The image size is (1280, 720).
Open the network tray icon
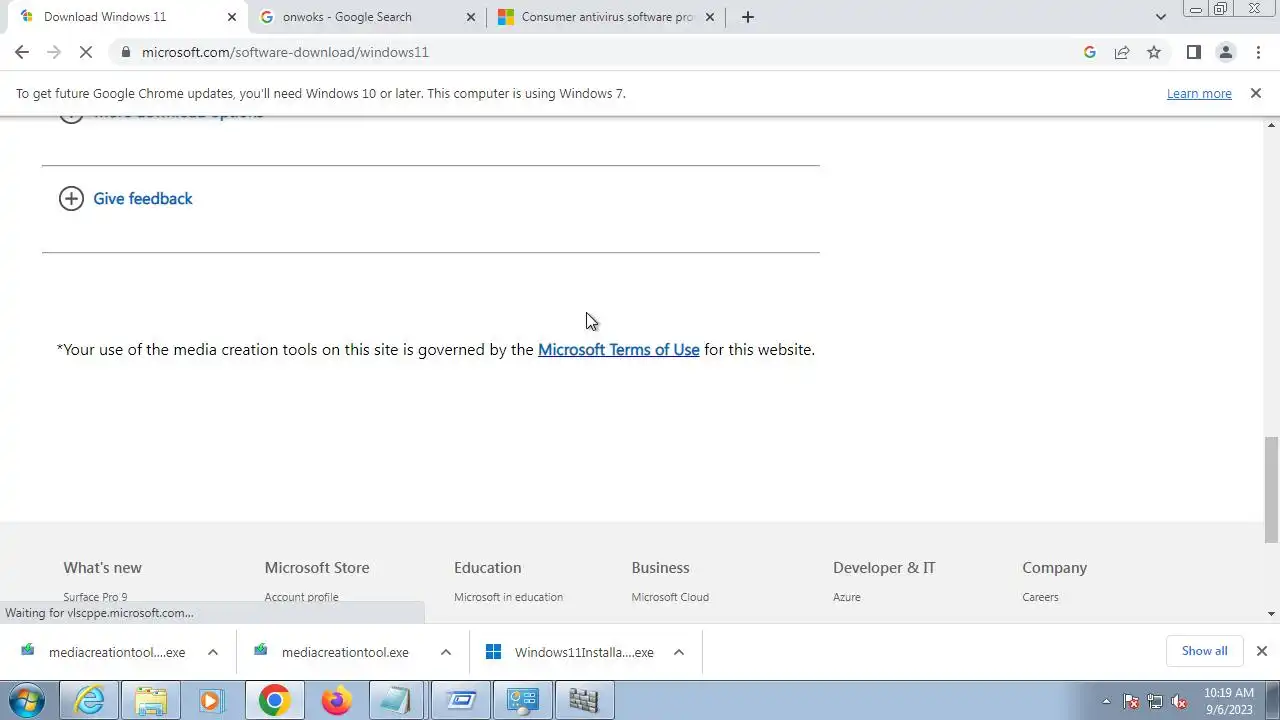1155,701
